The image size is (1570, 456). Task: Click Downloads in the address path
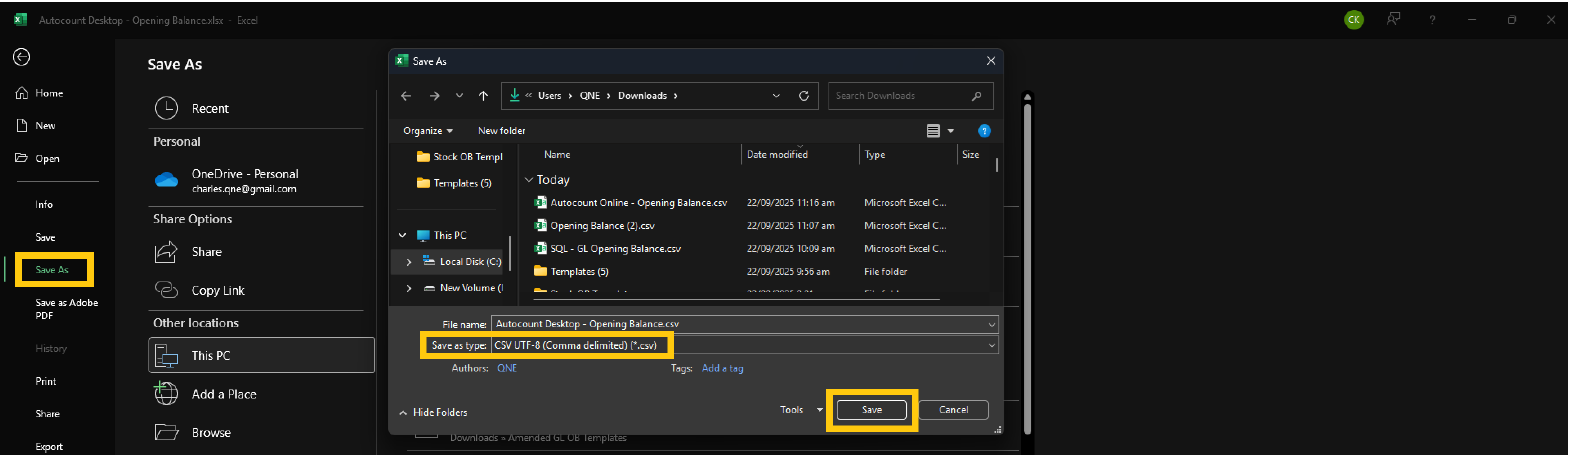(x=642, y=96)
